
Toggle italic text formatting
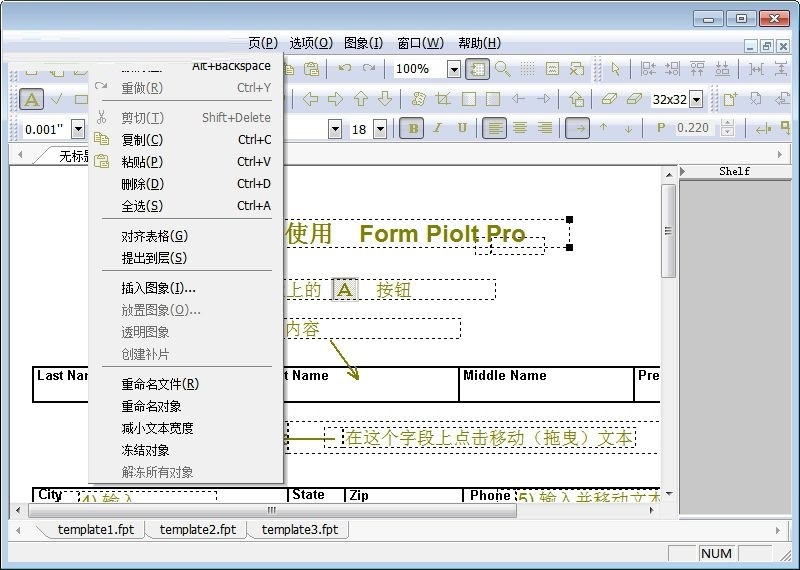point(437,128)
